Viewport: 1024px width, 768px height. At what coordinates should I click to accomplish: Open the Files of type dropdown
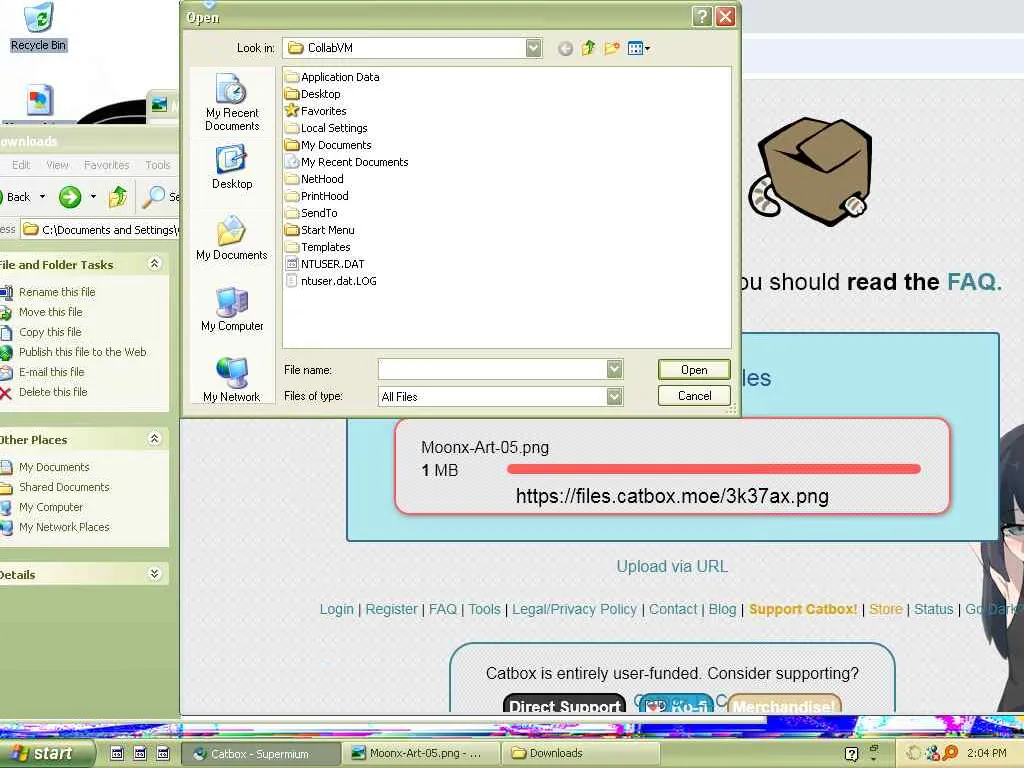pos(615,396)
